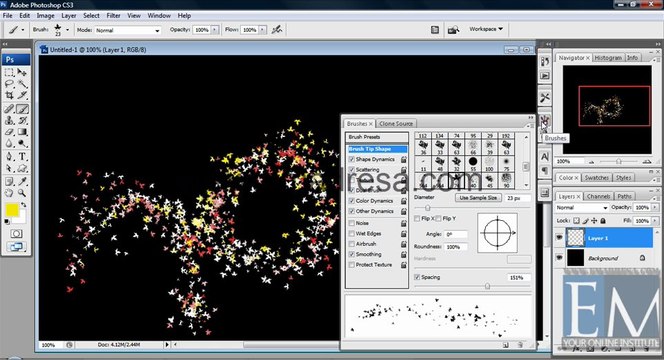Select the Path Selection tool
Viewport: 664px width, 360px height.
9,169
